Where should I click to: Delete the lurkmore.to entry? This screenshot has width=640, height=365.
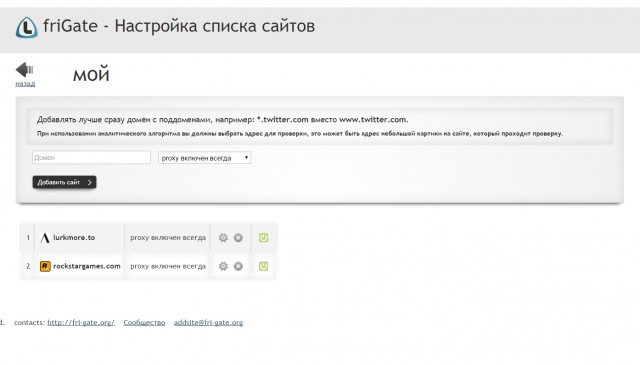click(x=238, y=238)
